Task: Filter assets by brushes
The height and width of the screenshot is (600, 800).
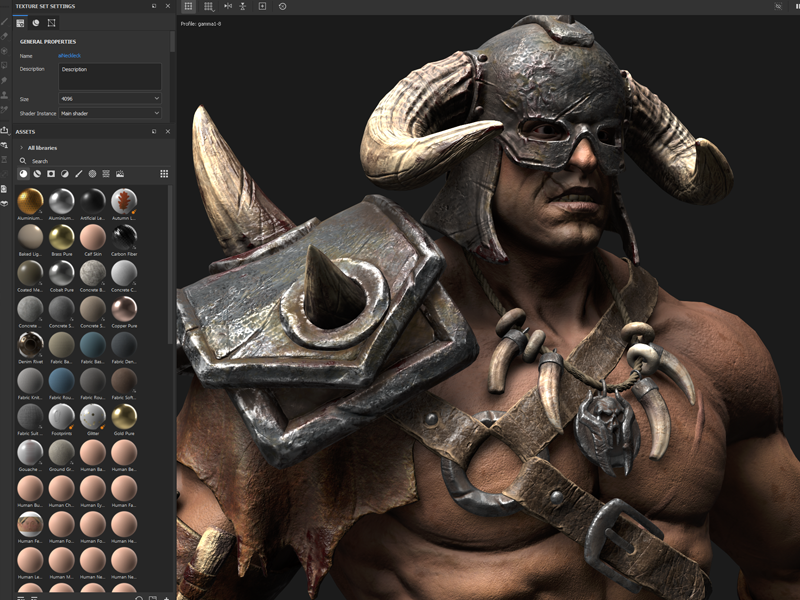Action: point(78,174)
